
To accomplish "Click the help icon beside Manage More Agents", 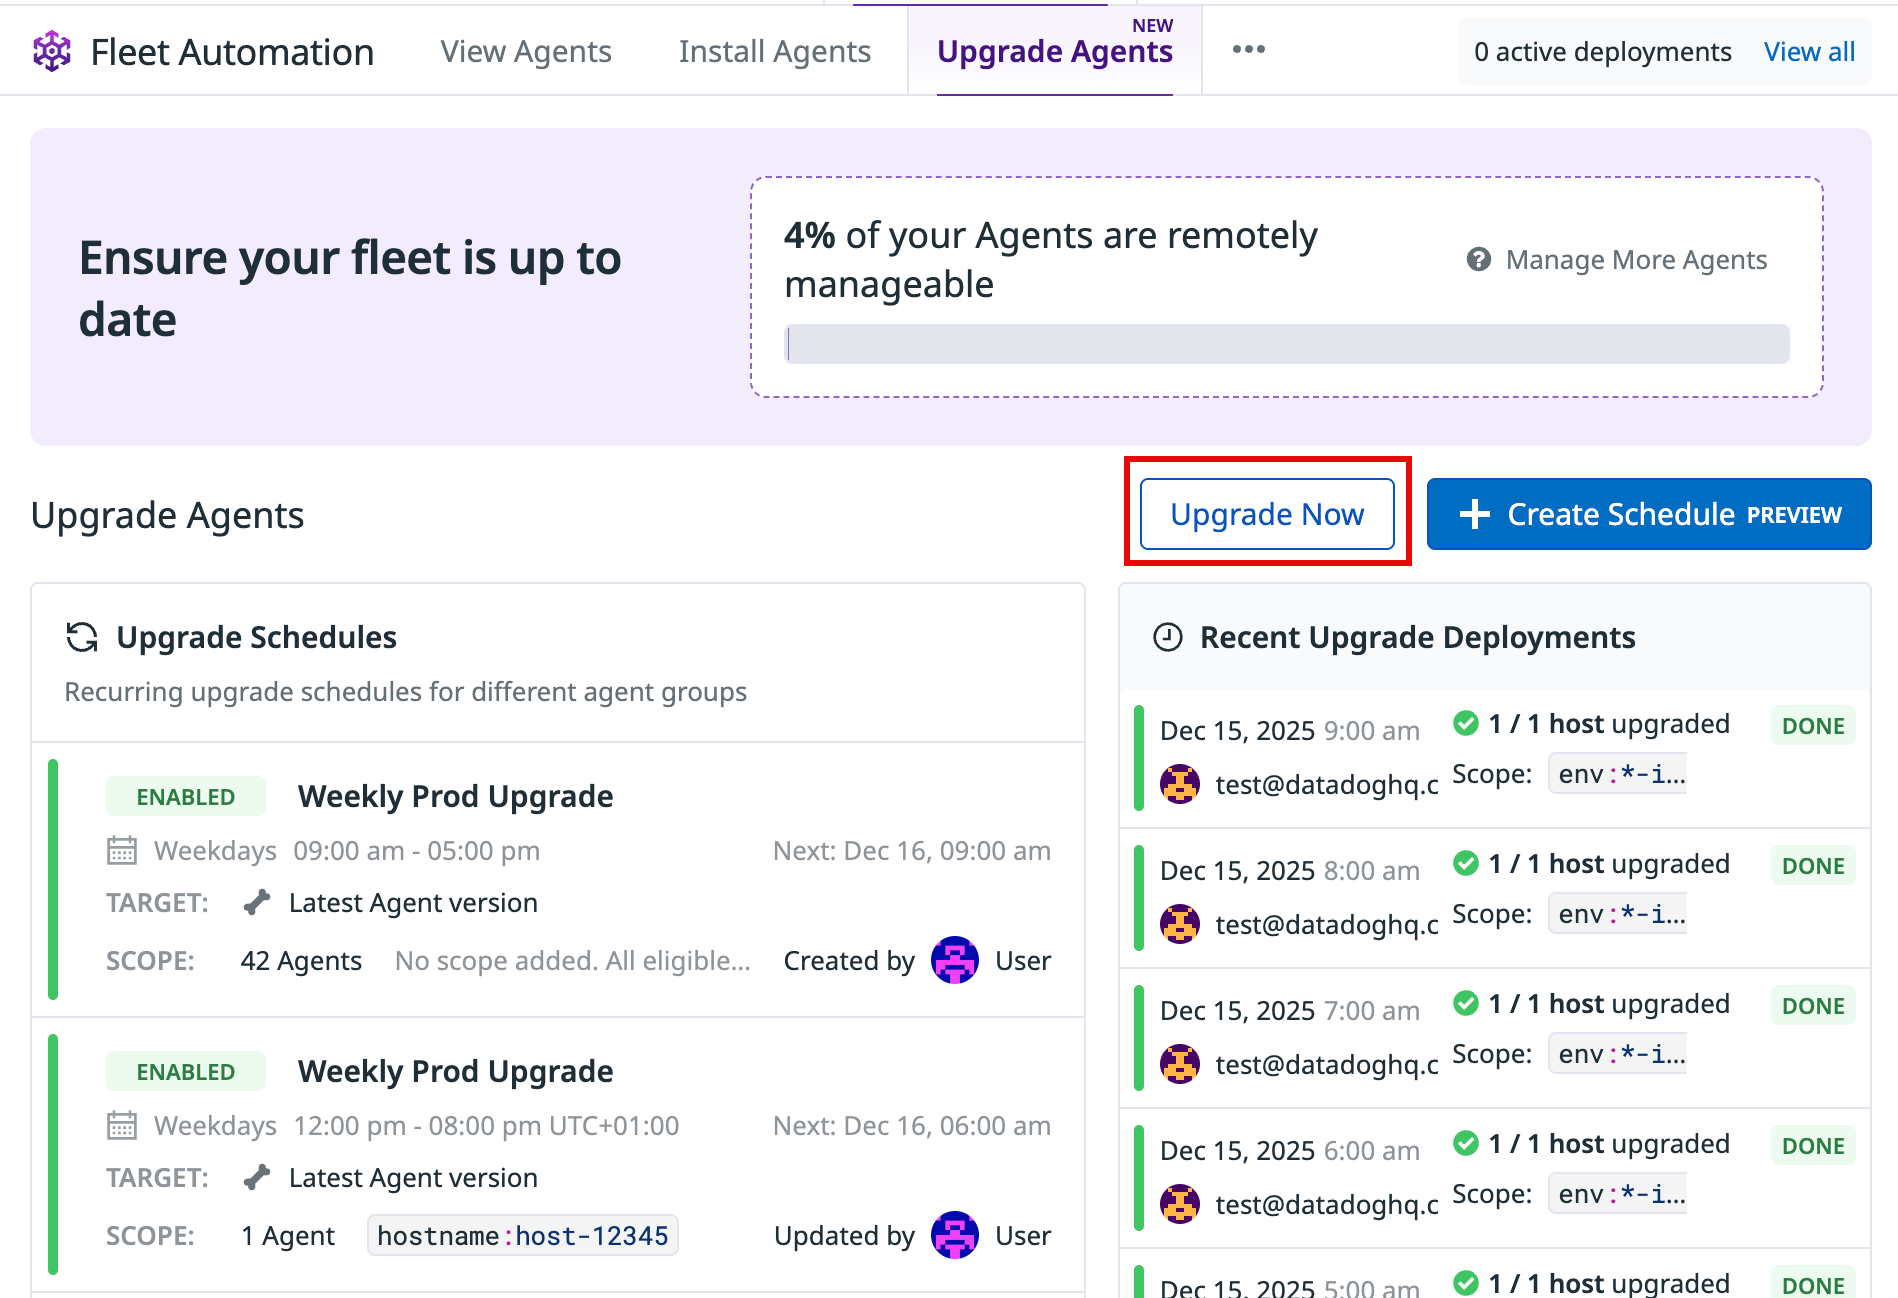I will click(1478, 260).
